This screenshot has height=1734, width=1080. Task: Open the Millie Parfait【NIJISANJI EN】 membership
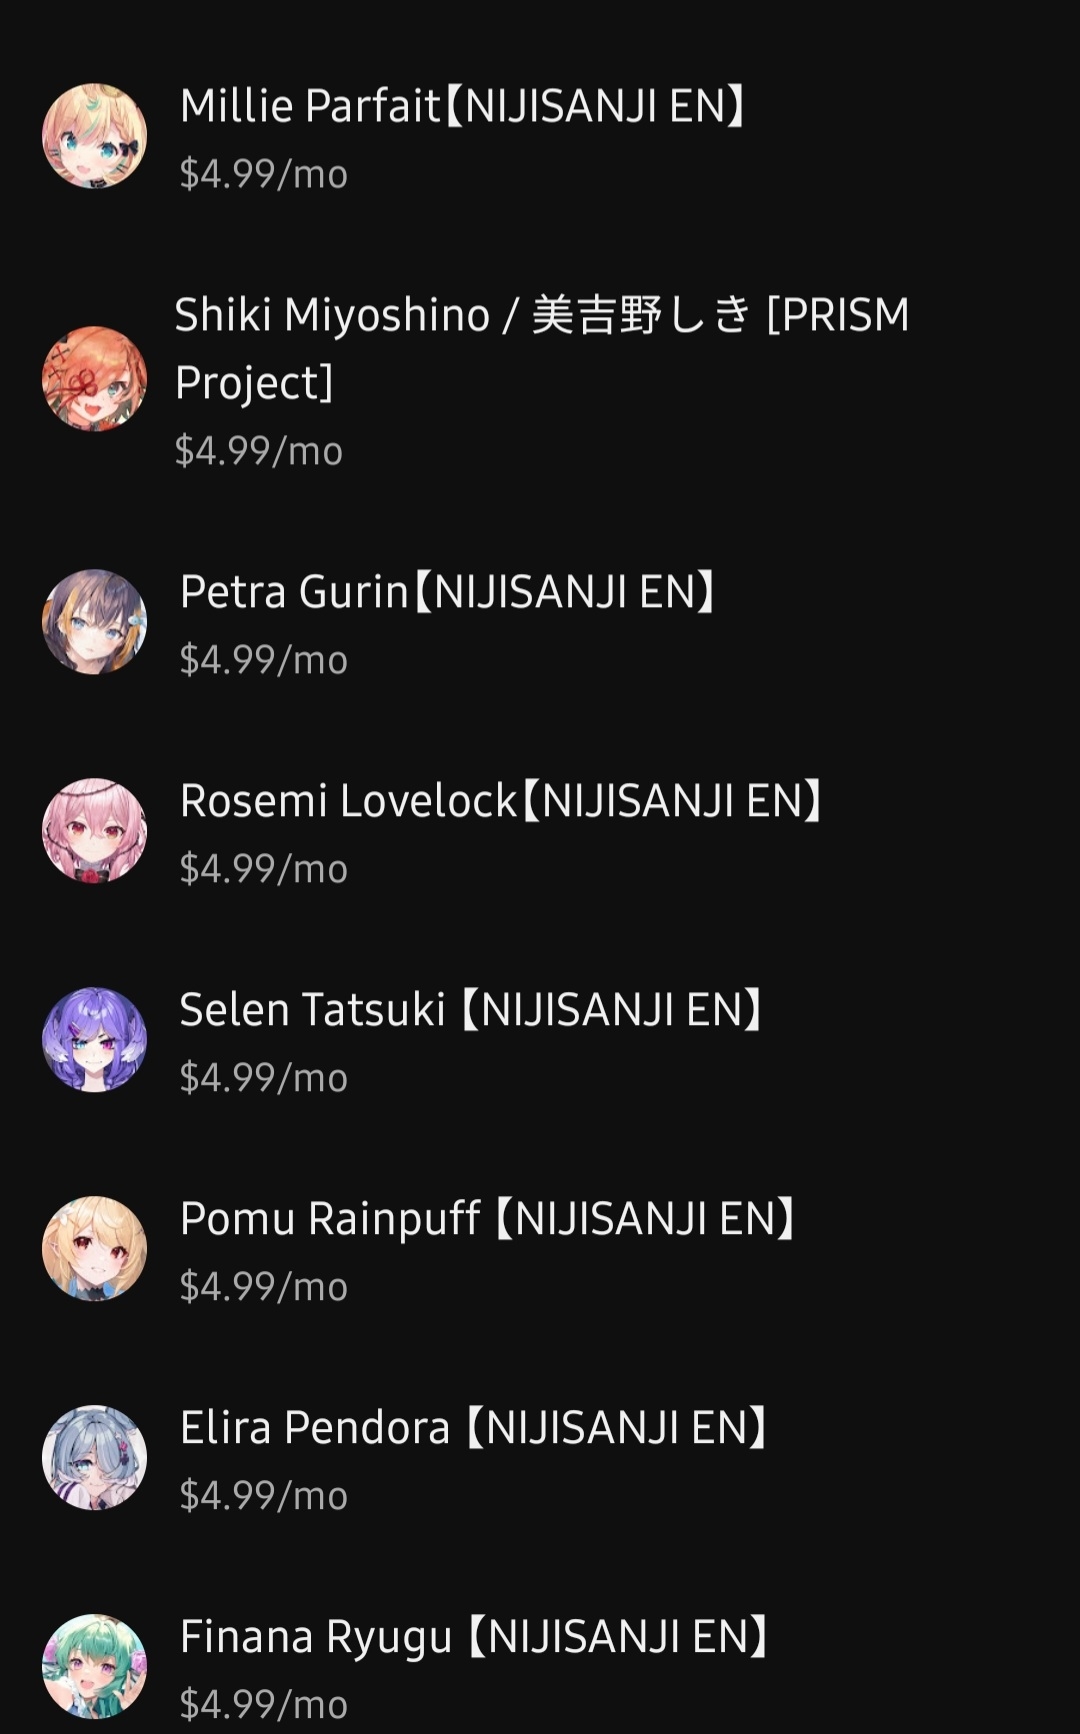click(x=540, y=137)
